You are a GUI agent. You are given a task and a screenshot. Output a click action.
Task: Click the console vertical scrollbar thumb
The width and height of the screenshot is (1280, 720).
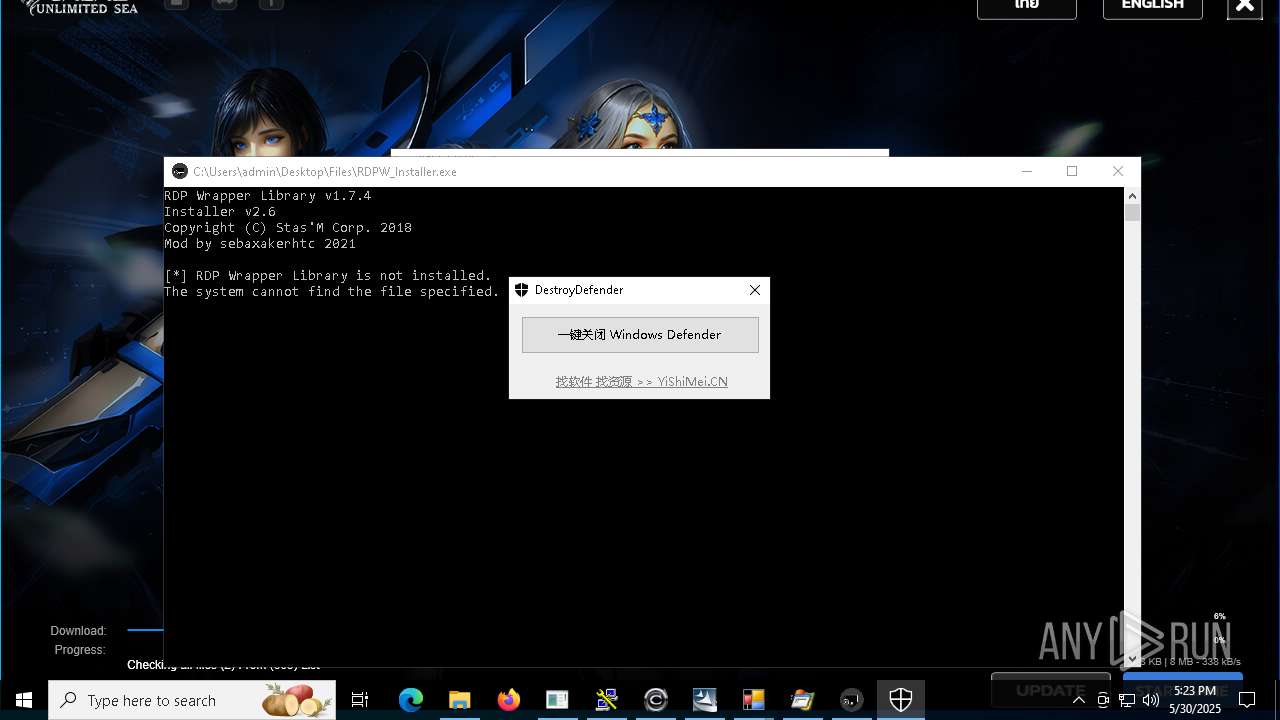1132,212
